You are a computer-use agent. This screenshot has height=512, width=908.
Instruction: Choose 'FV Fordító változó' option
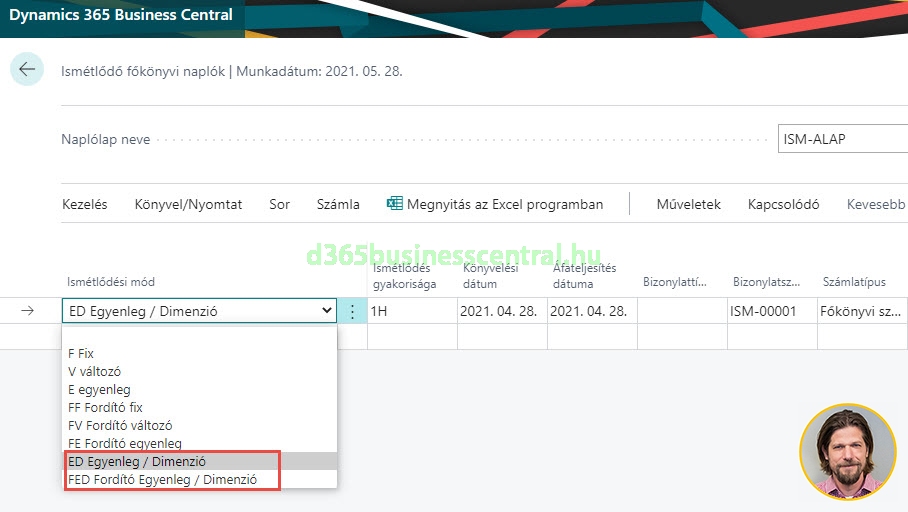[199, 425]
